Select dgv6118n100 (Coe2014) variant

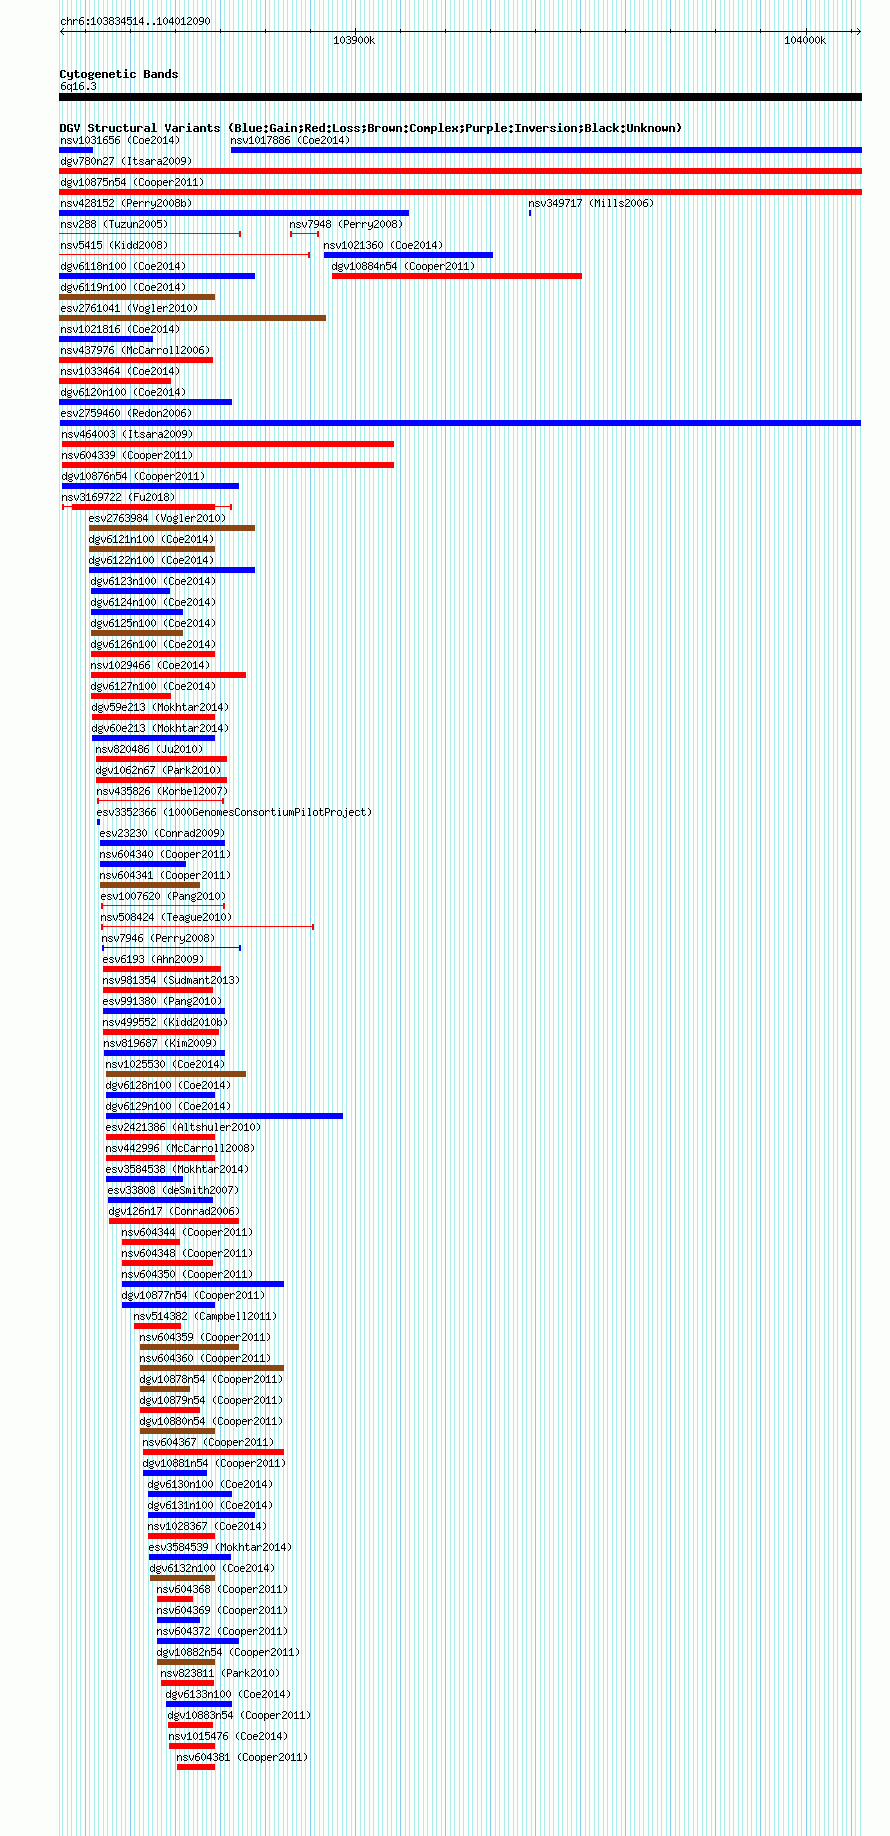click(x=123, y=267)
